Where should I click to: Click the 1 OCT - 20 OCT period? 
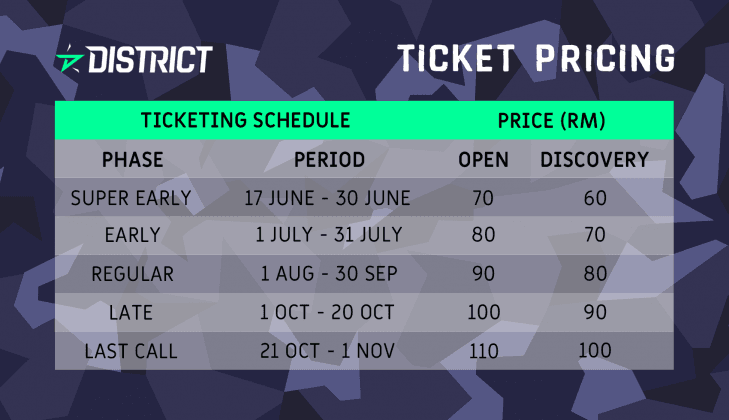coord(327,312)
